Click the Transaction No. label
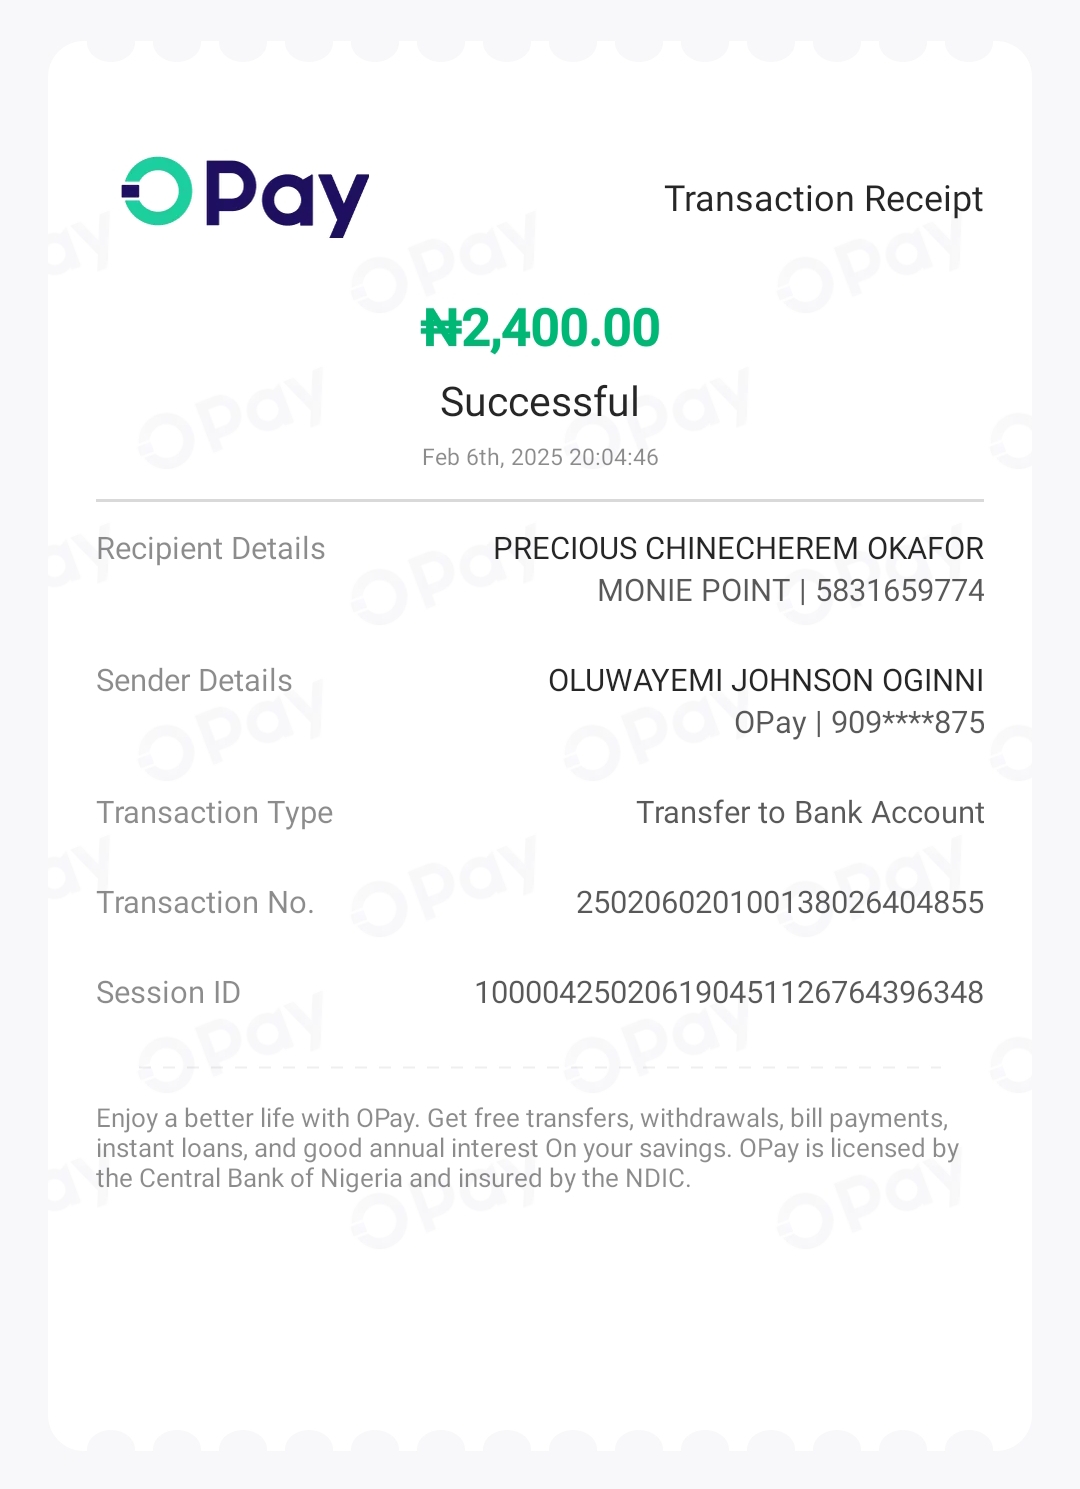 pyautogui.click(x=205, y=903)
